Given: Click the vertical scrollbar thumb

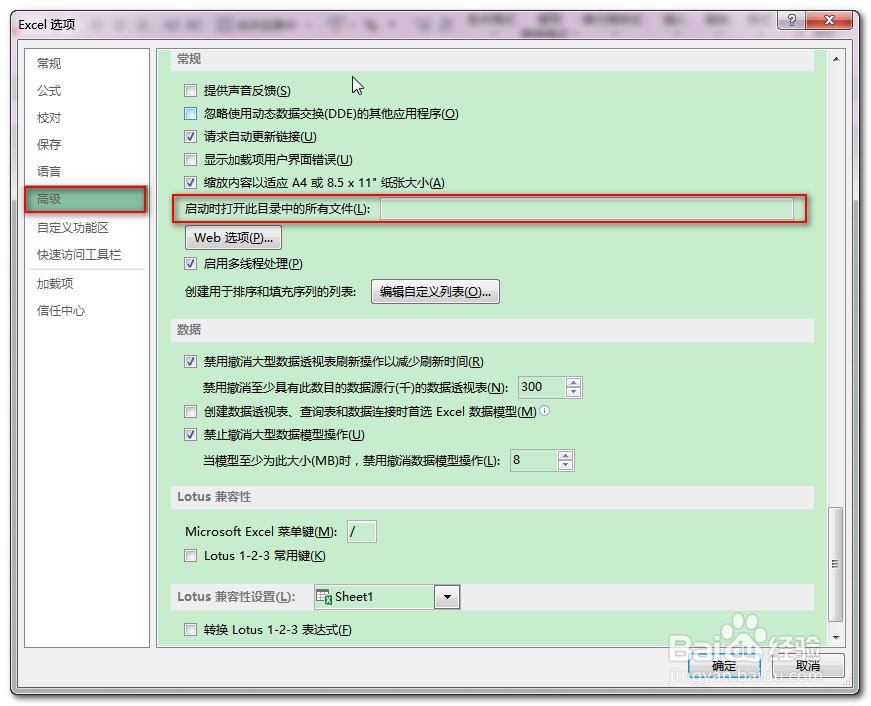Looking at the screenshot, I should pyautogui.click(x=835, y=564).
